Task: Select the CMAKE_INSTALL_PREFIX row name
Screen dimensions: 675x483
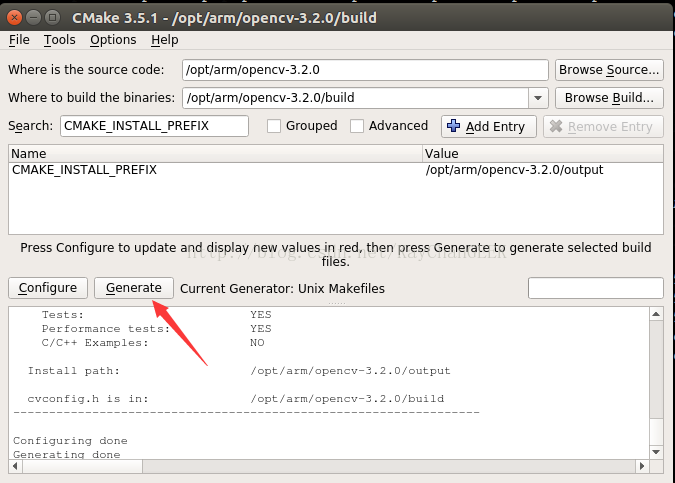Action: [x=84, y=170]
